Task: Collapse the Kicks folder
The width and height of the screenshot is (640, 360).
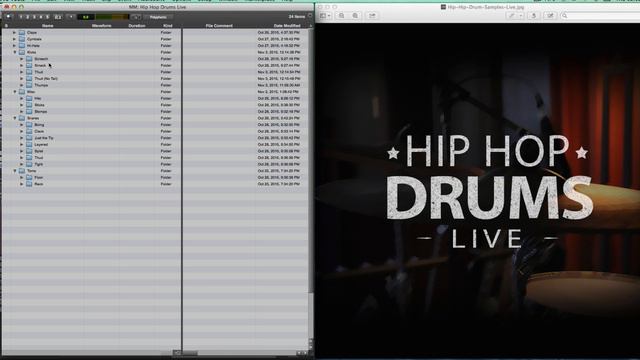Action: coord(15,52)
